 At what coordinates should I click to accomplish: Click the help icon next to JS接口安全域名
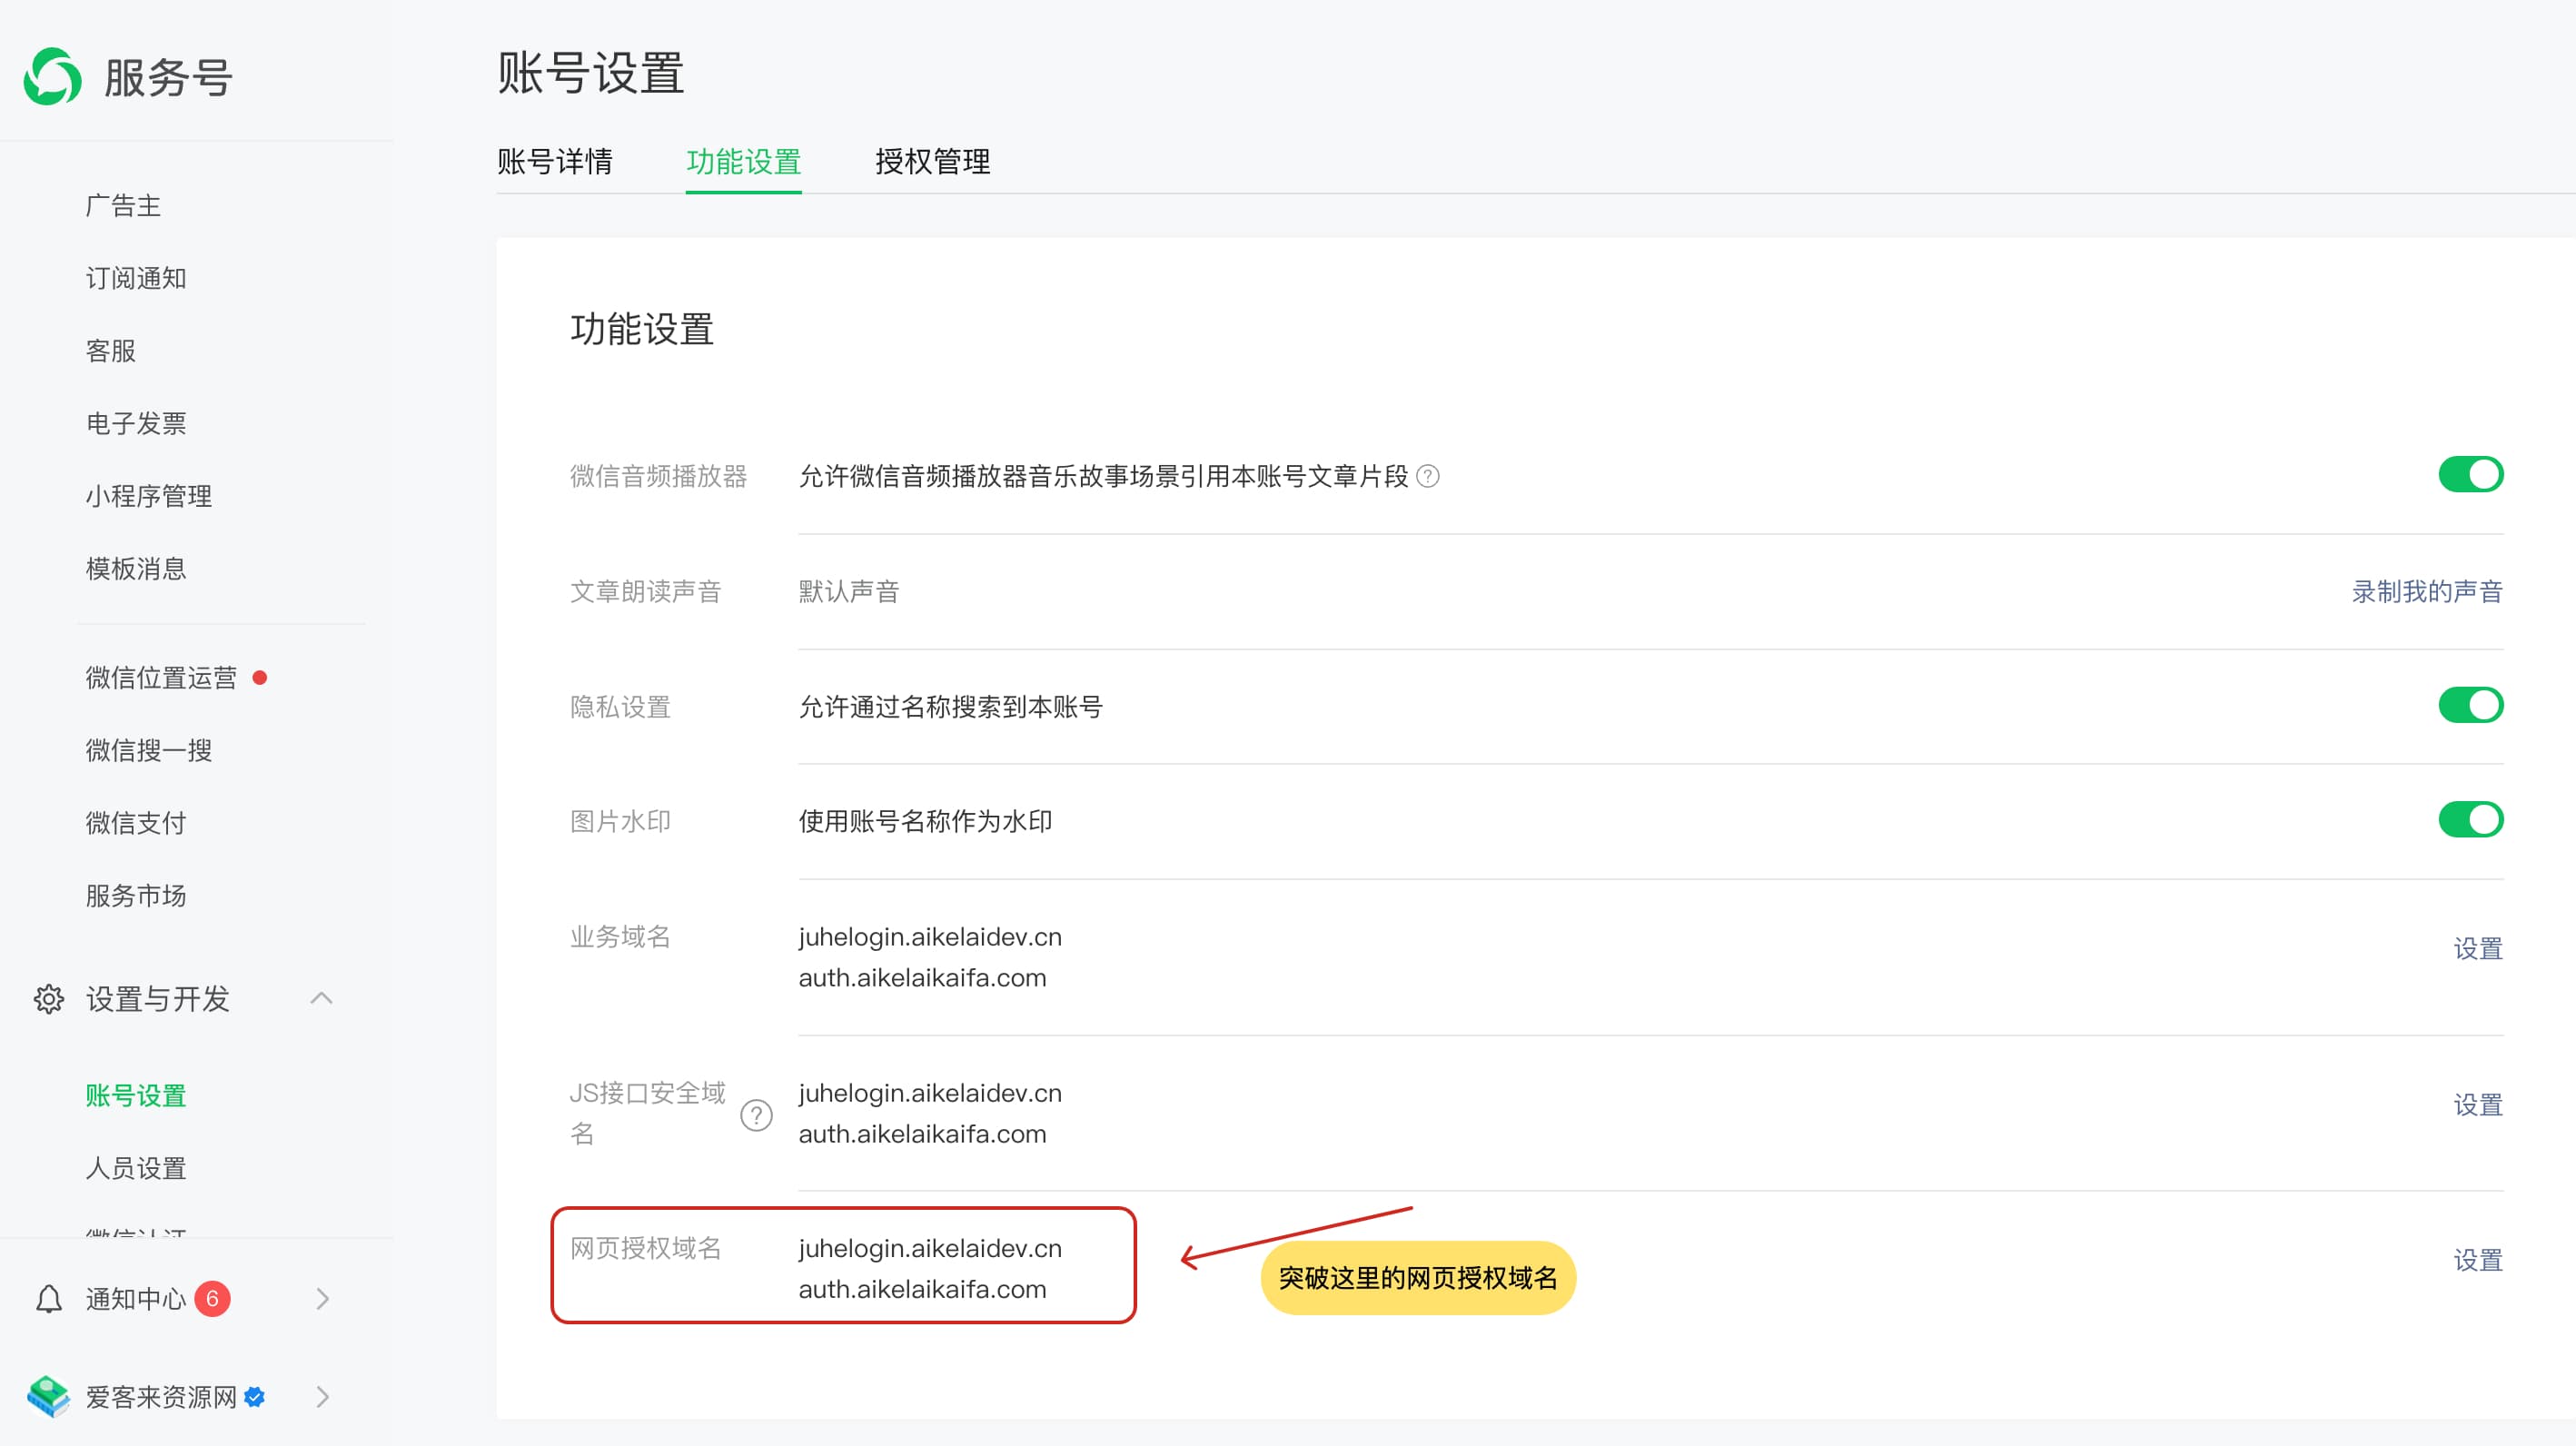[756, 1114]
